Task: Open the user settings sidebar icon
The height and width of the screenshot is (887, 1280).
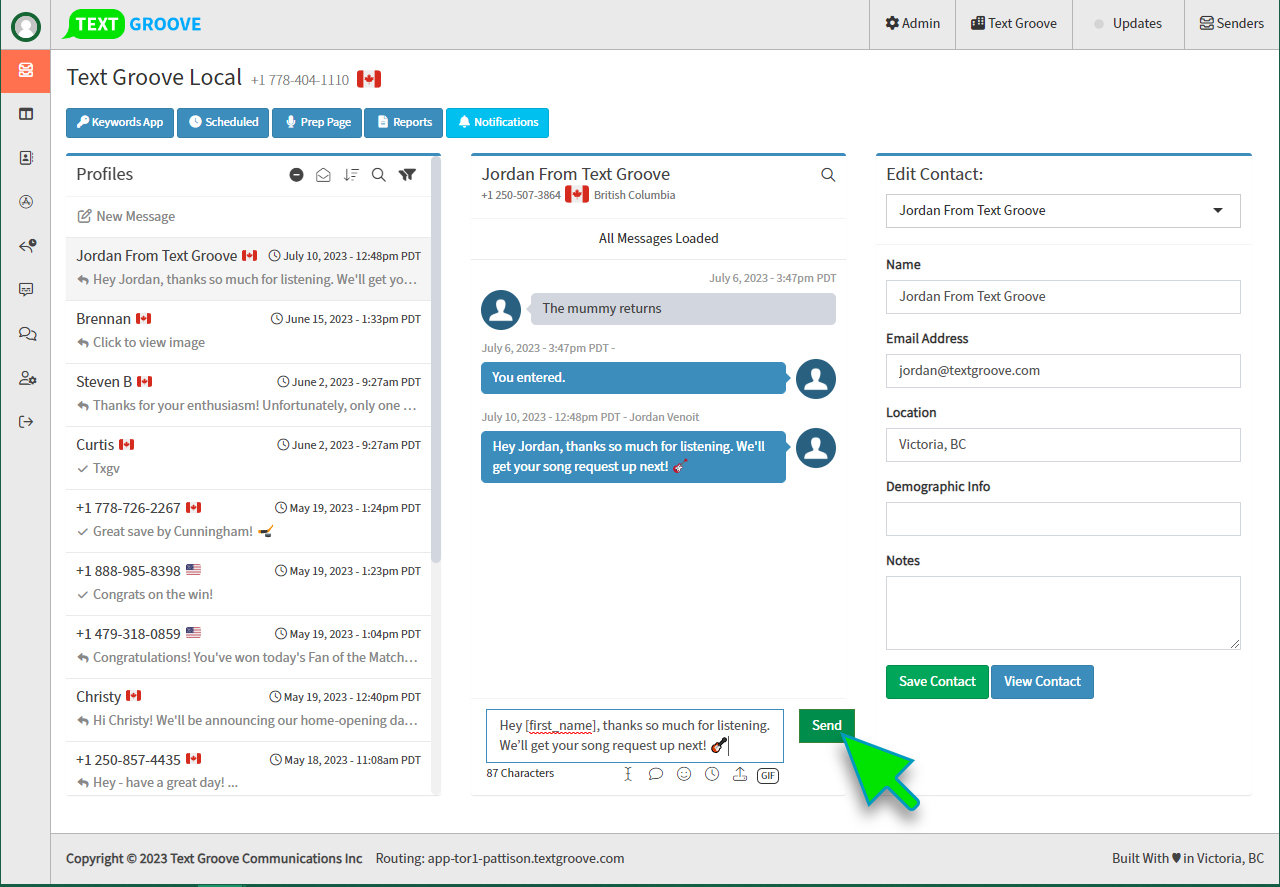Action: coord(27,378)
